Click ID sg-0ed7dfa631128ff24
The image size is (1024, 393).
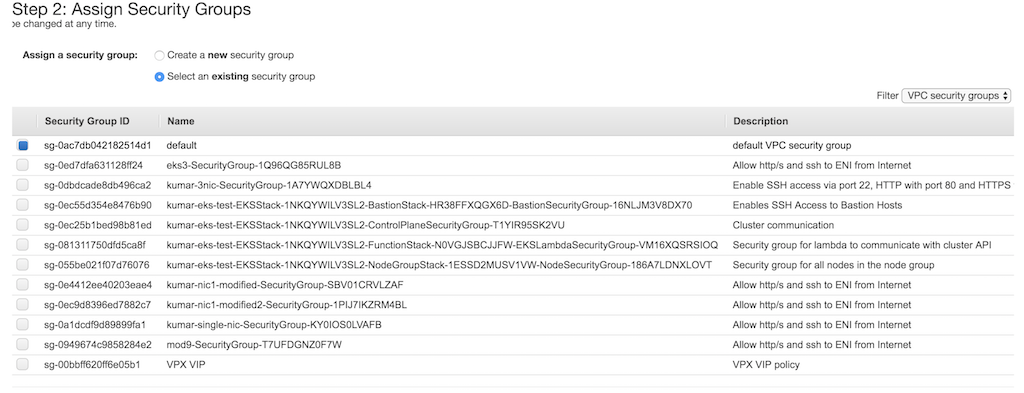tap(93, 165)
